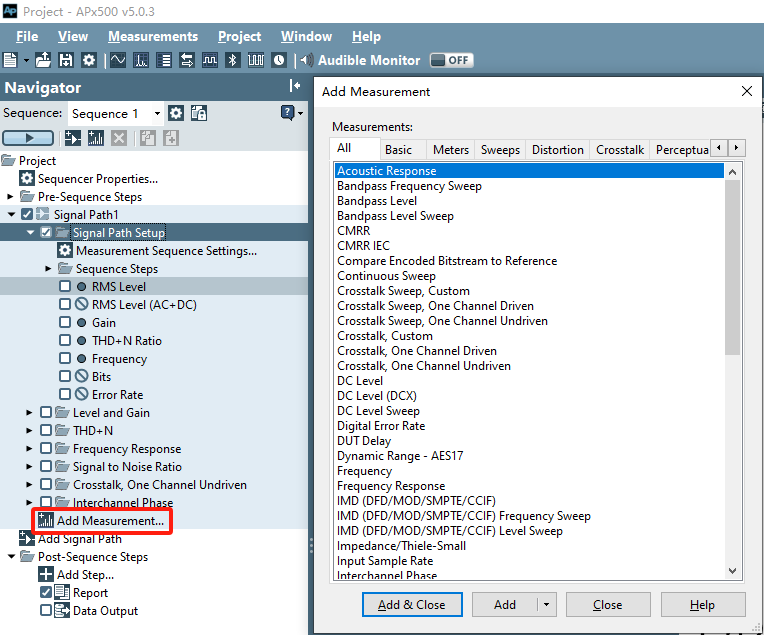Open the Project menu
Image resolution: width=764 pixels, height=635 pixels.
(239, 37)
